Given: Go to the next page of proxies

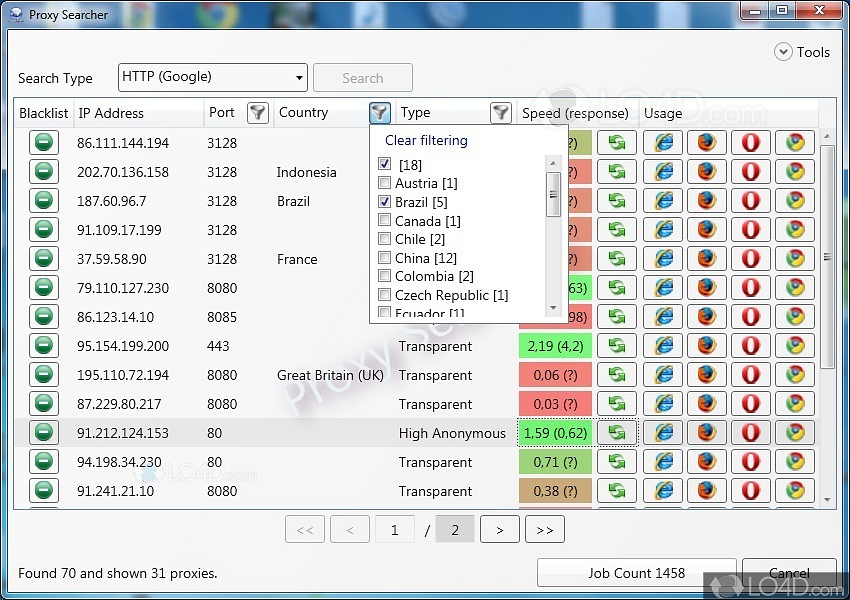Looking at the screenshot, I should (500, 530).
